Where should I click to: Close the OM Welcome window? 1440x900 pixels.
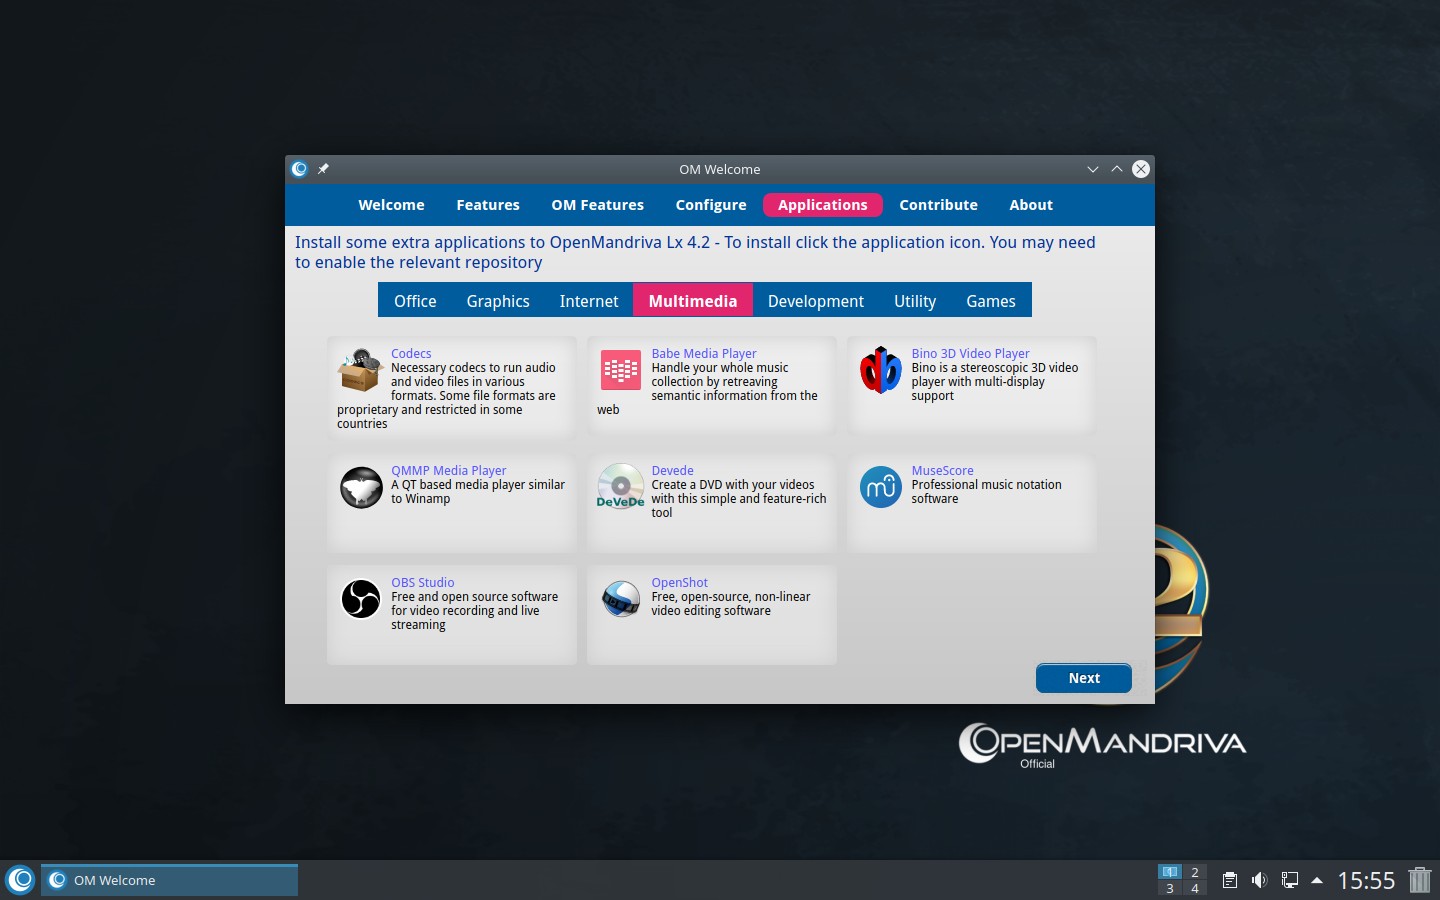pyautogui.click(x=1141, y=169)
